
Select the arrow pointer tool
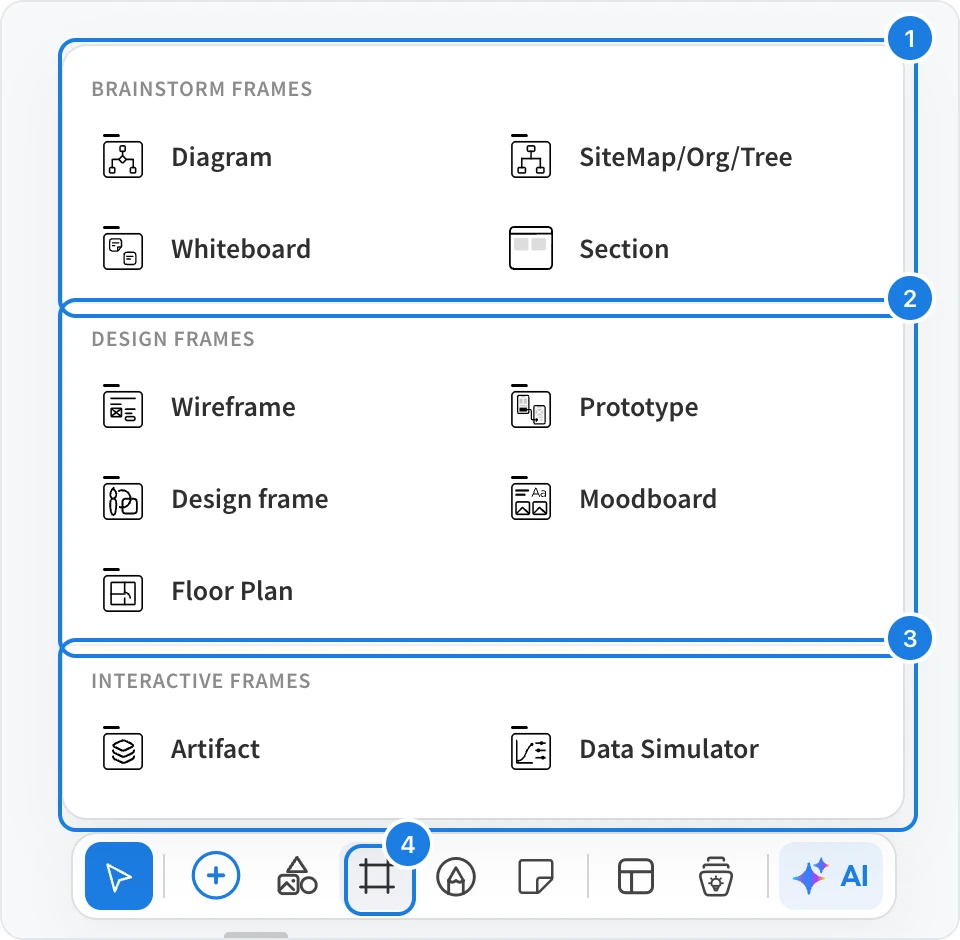pyautogui.click(x=119, y=876)
